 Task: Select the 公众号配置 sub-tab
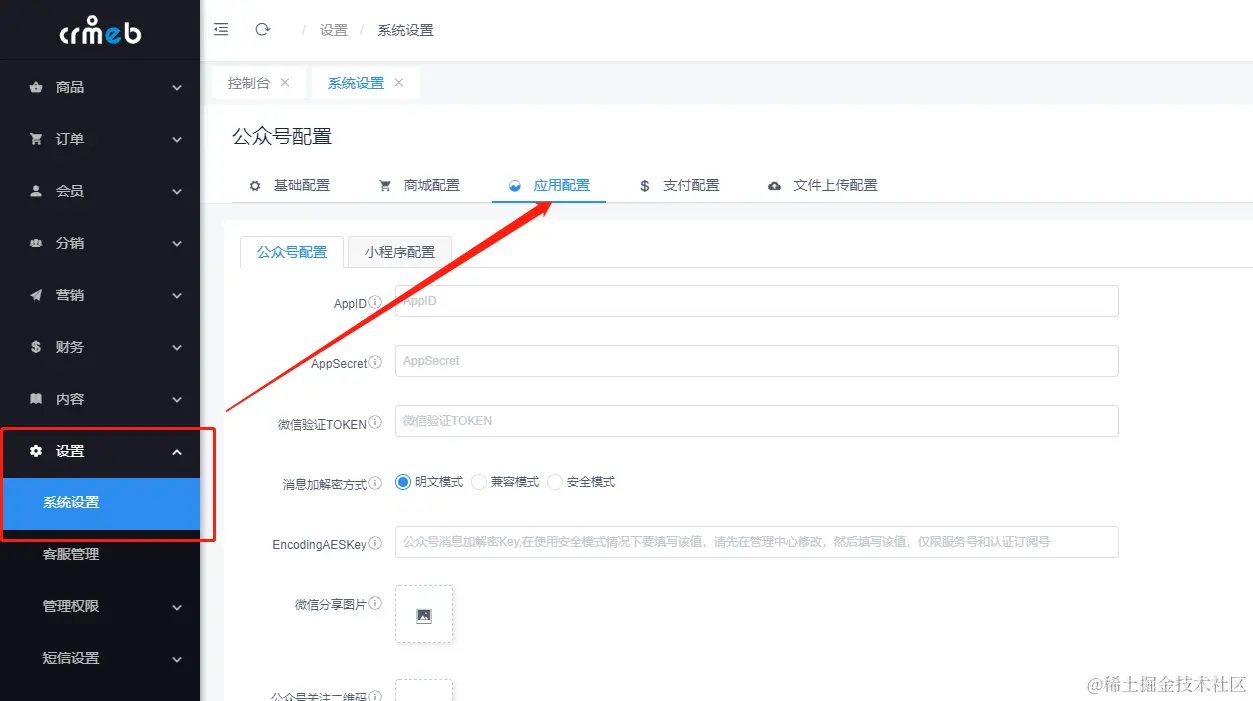click(x=292, y=252)
